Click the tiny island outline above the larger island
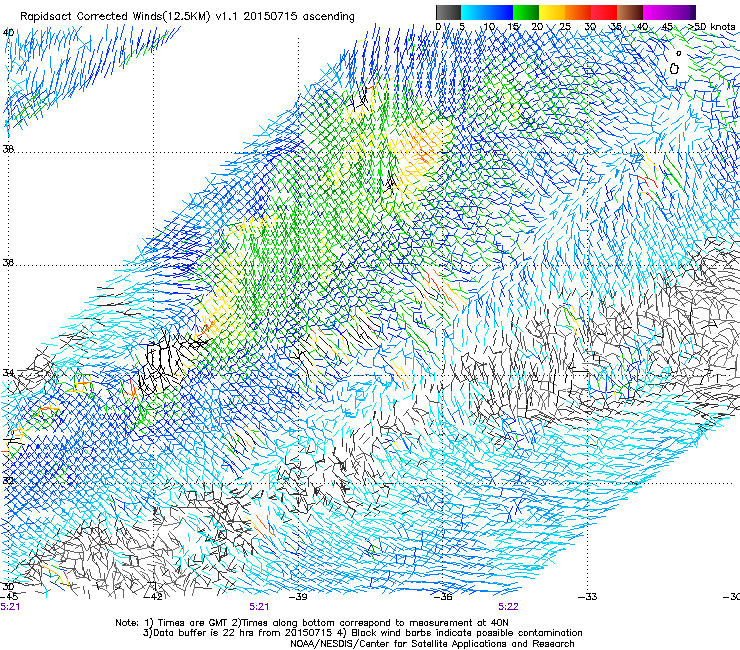Viewport: 740px width, 650px height. pyautogui.click(x=679, y=53)
